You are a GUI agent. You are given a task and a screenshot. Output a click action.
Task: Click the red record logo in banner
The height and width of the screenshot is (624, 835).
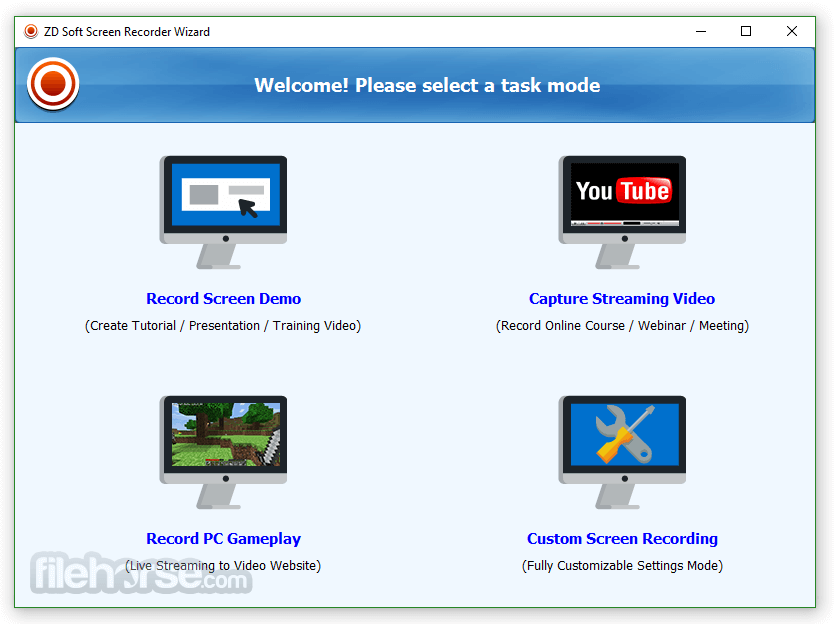coord(53,85)
